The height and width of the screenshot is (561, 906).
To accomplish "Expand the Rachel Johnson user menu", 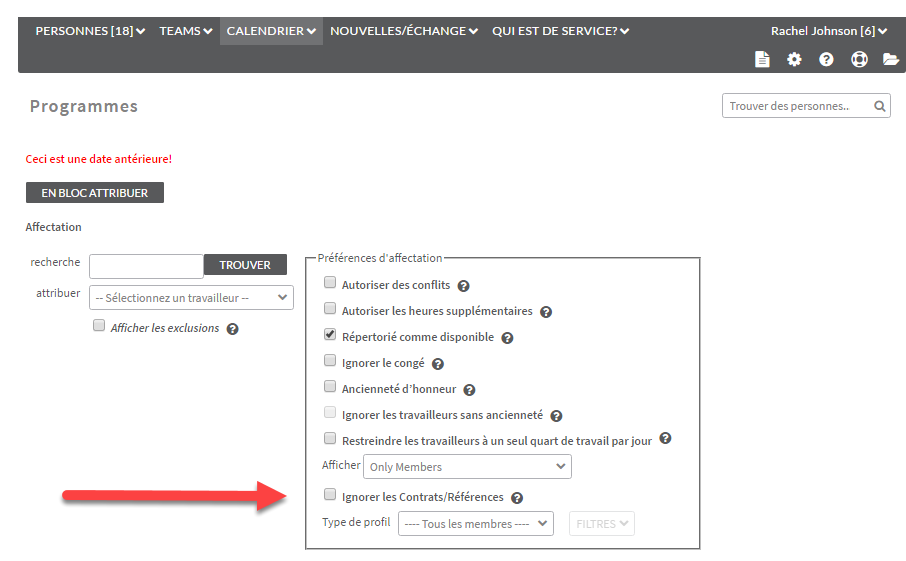I will 829,31.
